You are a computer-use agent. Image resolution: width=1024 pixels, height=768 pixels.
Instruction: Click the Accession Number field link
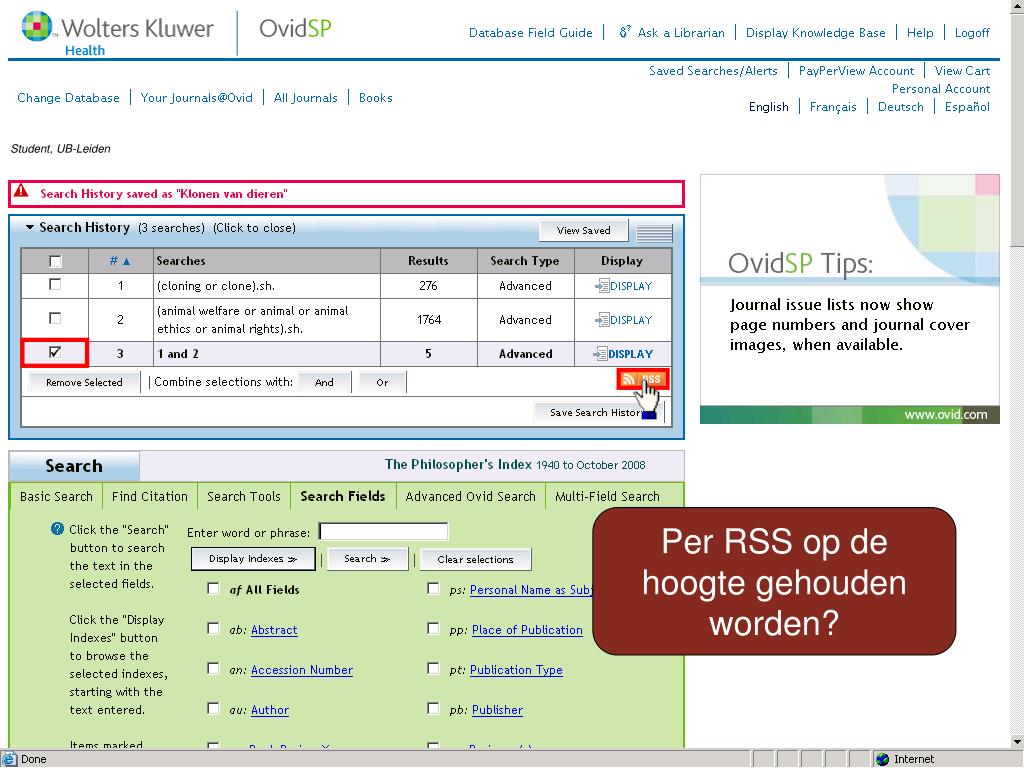[x=302, y=670]
